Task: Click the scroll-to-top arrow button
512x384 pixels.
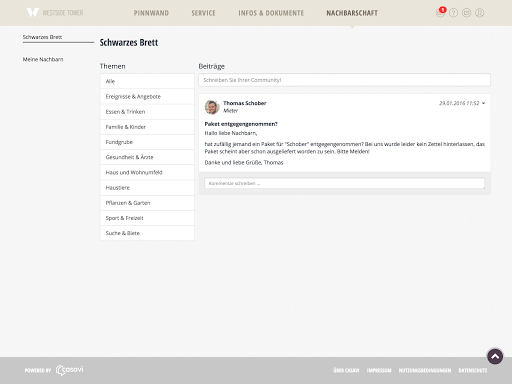Action: pos(495,356)
